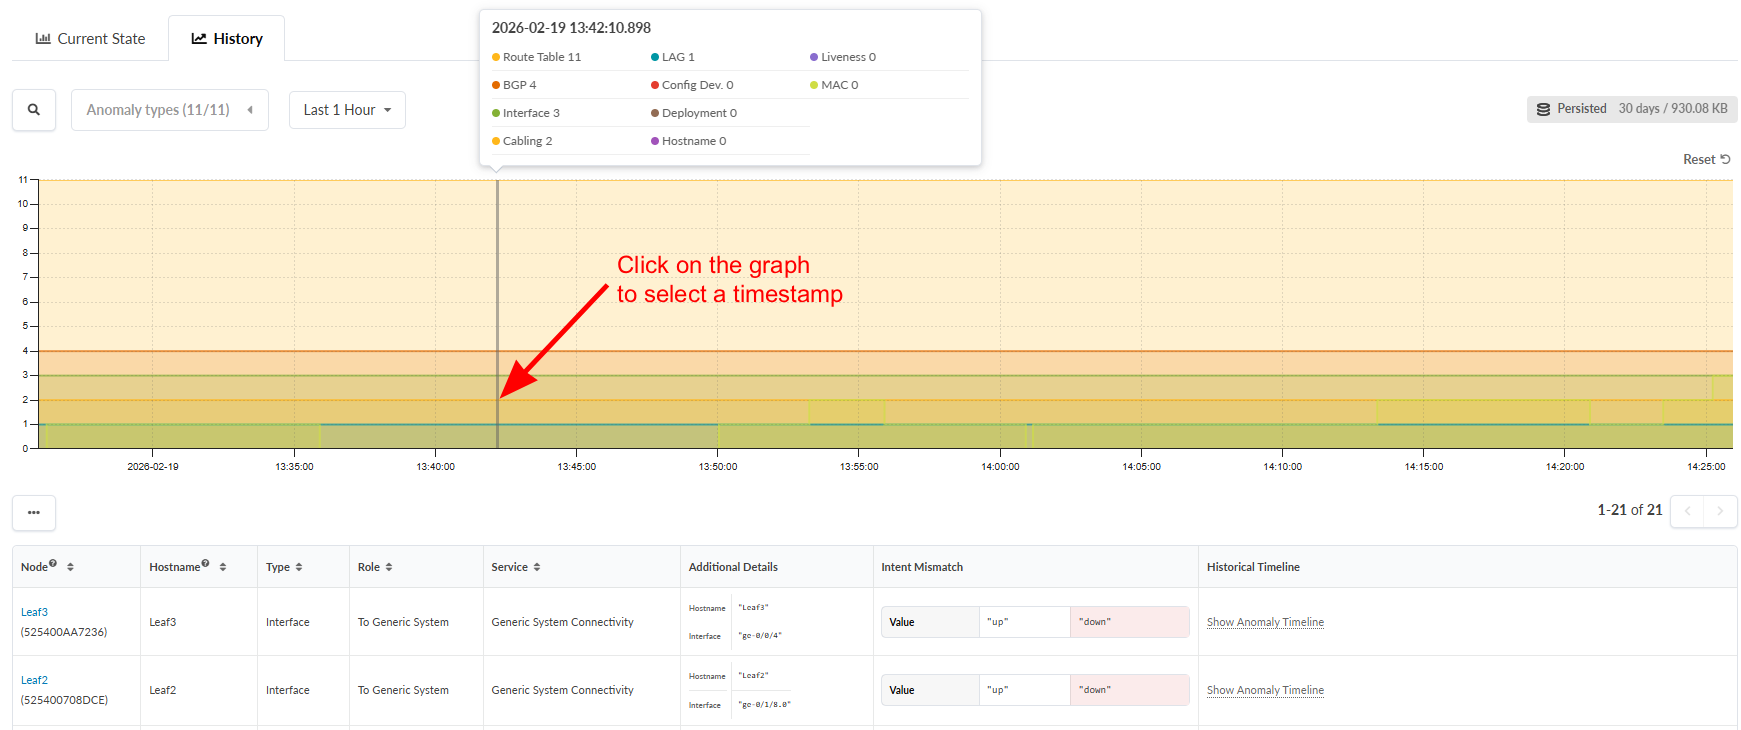Viewport: 1741px width, 730px height.
Task: Reset the graph view
Action: coord(1707,160)
